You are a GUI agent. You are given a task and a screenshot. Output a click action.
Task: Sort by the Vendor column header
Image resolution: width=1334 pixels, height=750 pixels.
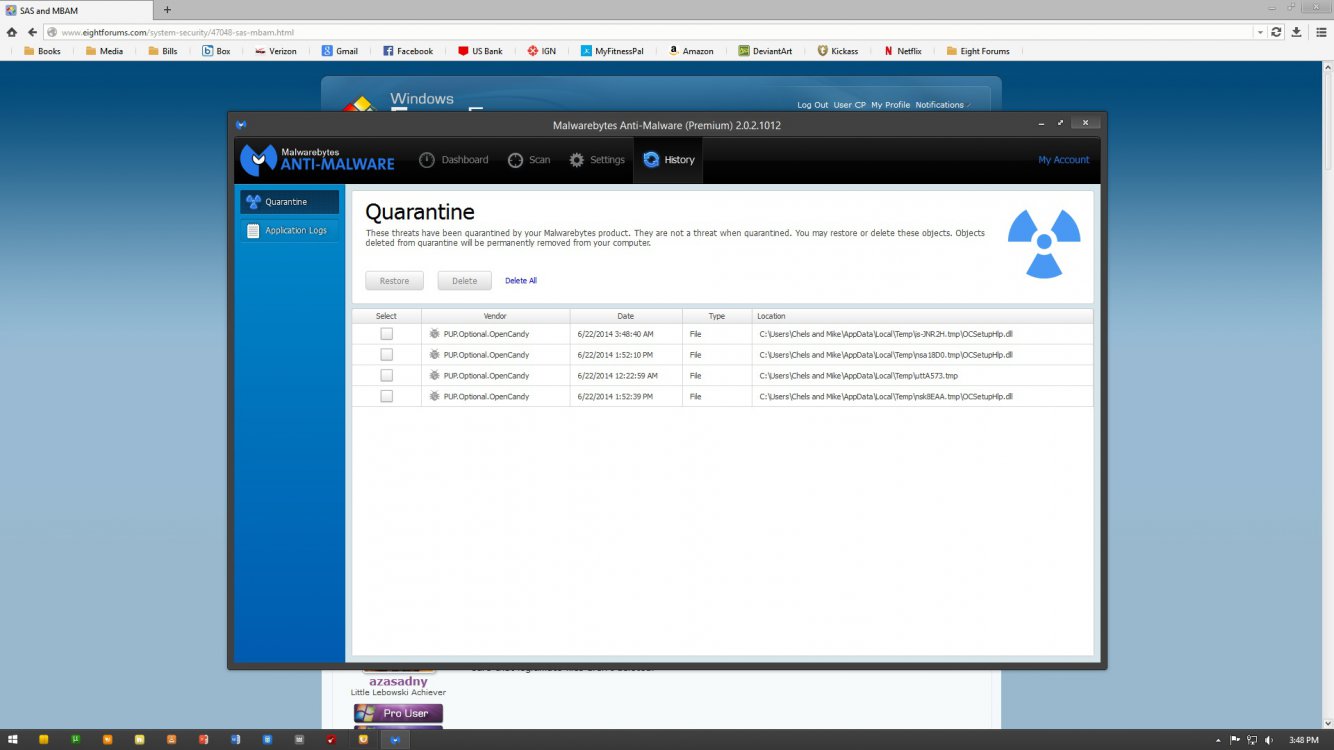[x=495, y=316]
